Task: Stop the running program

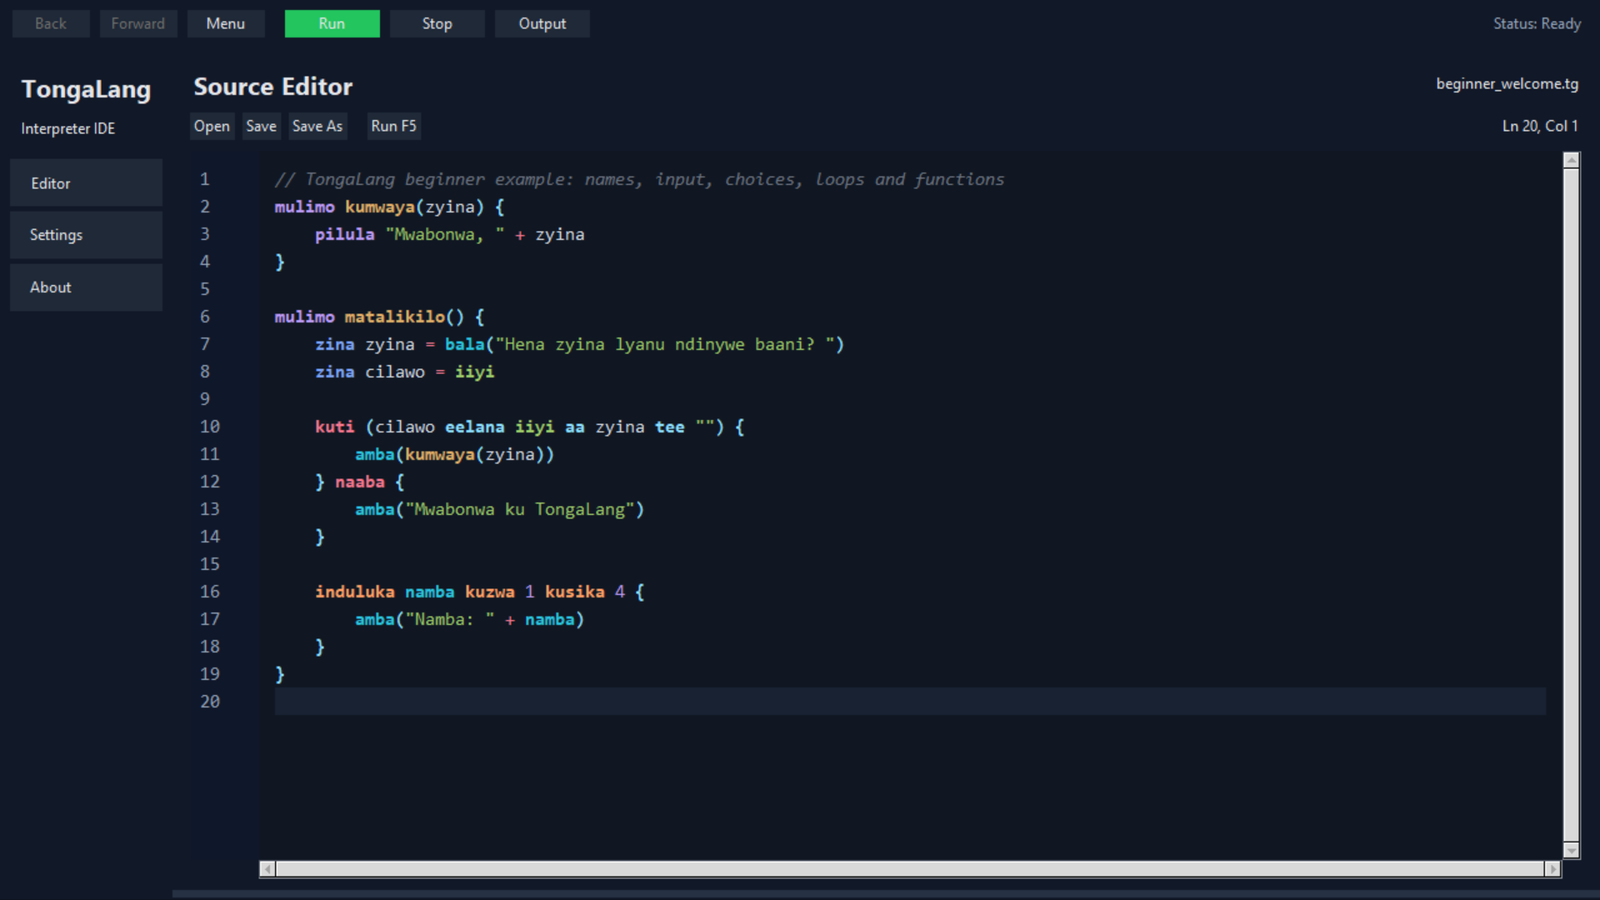Action: (x=437, y=24)
